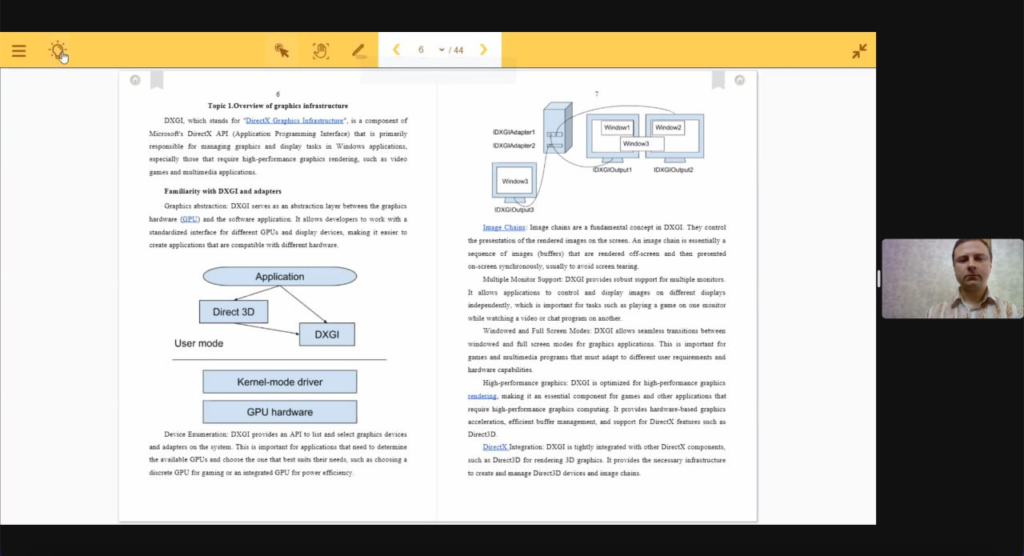Go to previous page arrow
This screenshot has height=556, width=1024.
coord(396,50)
